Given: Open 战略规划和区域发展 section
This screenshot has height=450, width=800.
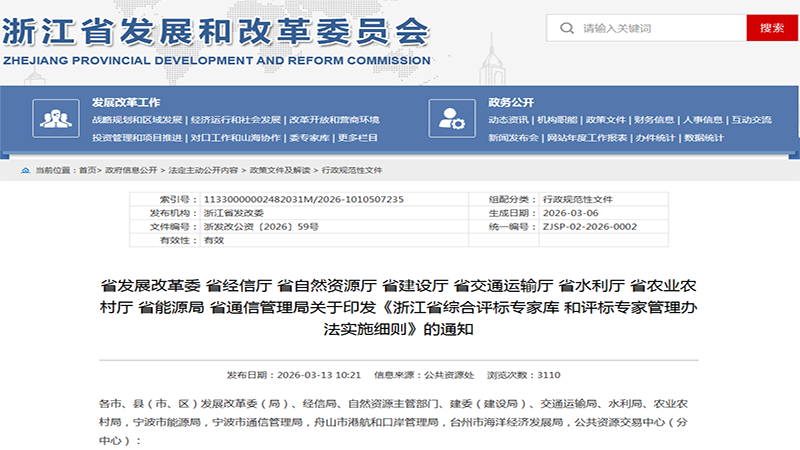Looking at the screenshot, I should (137, 120).
